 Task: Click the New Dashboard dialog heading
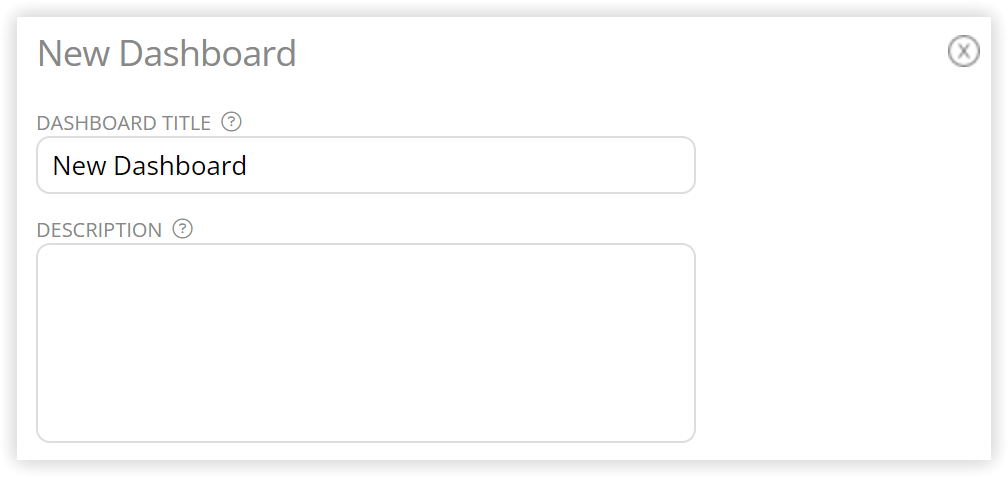166,53
